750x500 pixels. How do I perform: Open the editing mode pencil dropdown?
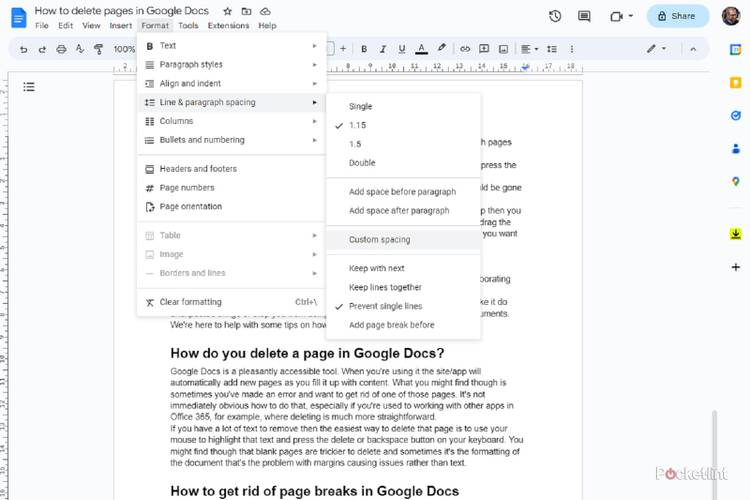click(x=656, y=49)
